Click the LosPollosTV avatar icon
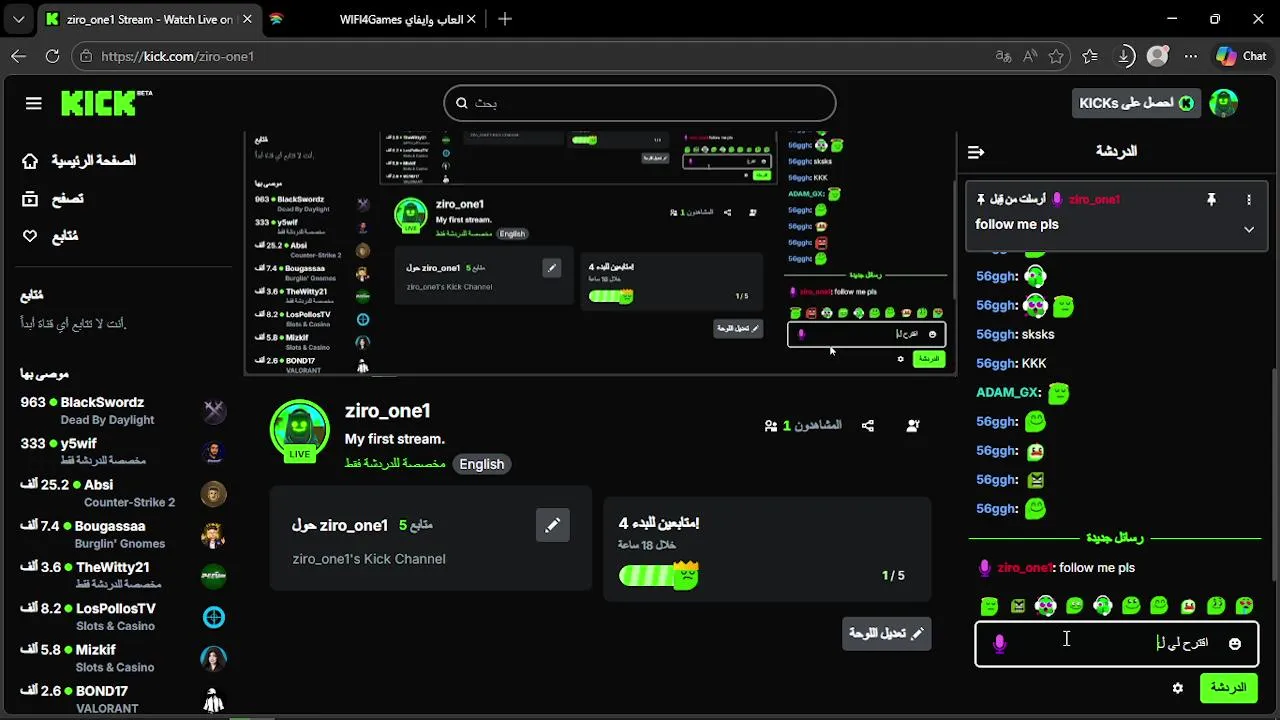1280x720 pixels. [214, 617]
